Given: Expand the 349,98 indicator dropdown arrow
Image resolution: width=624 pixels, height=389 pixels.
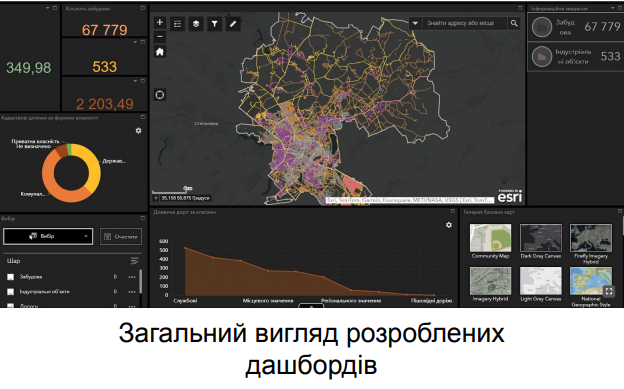Looking at the screenshot, I should tap(48, 8).
